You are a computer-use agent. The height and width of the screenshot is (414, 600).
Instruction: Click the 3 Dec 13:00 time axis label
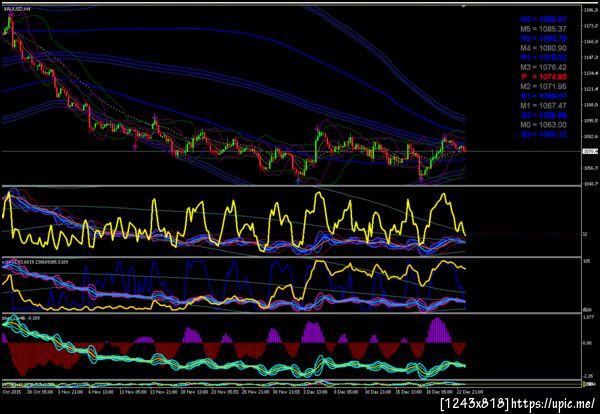316,392
